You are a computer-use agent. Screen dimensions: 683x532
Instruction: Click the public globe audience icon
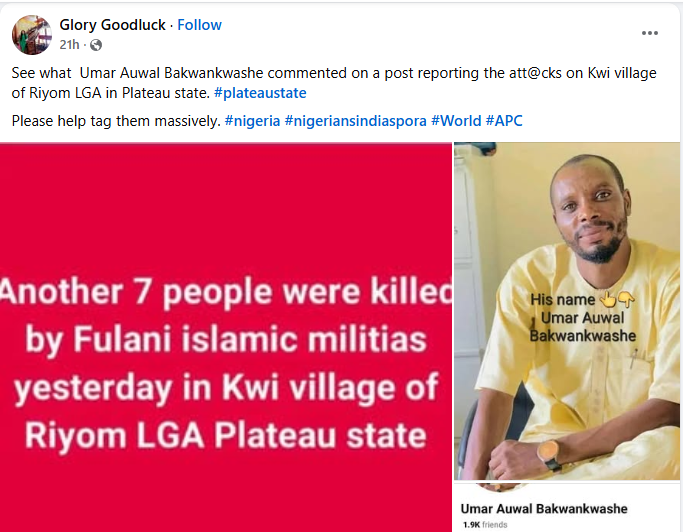96,45
